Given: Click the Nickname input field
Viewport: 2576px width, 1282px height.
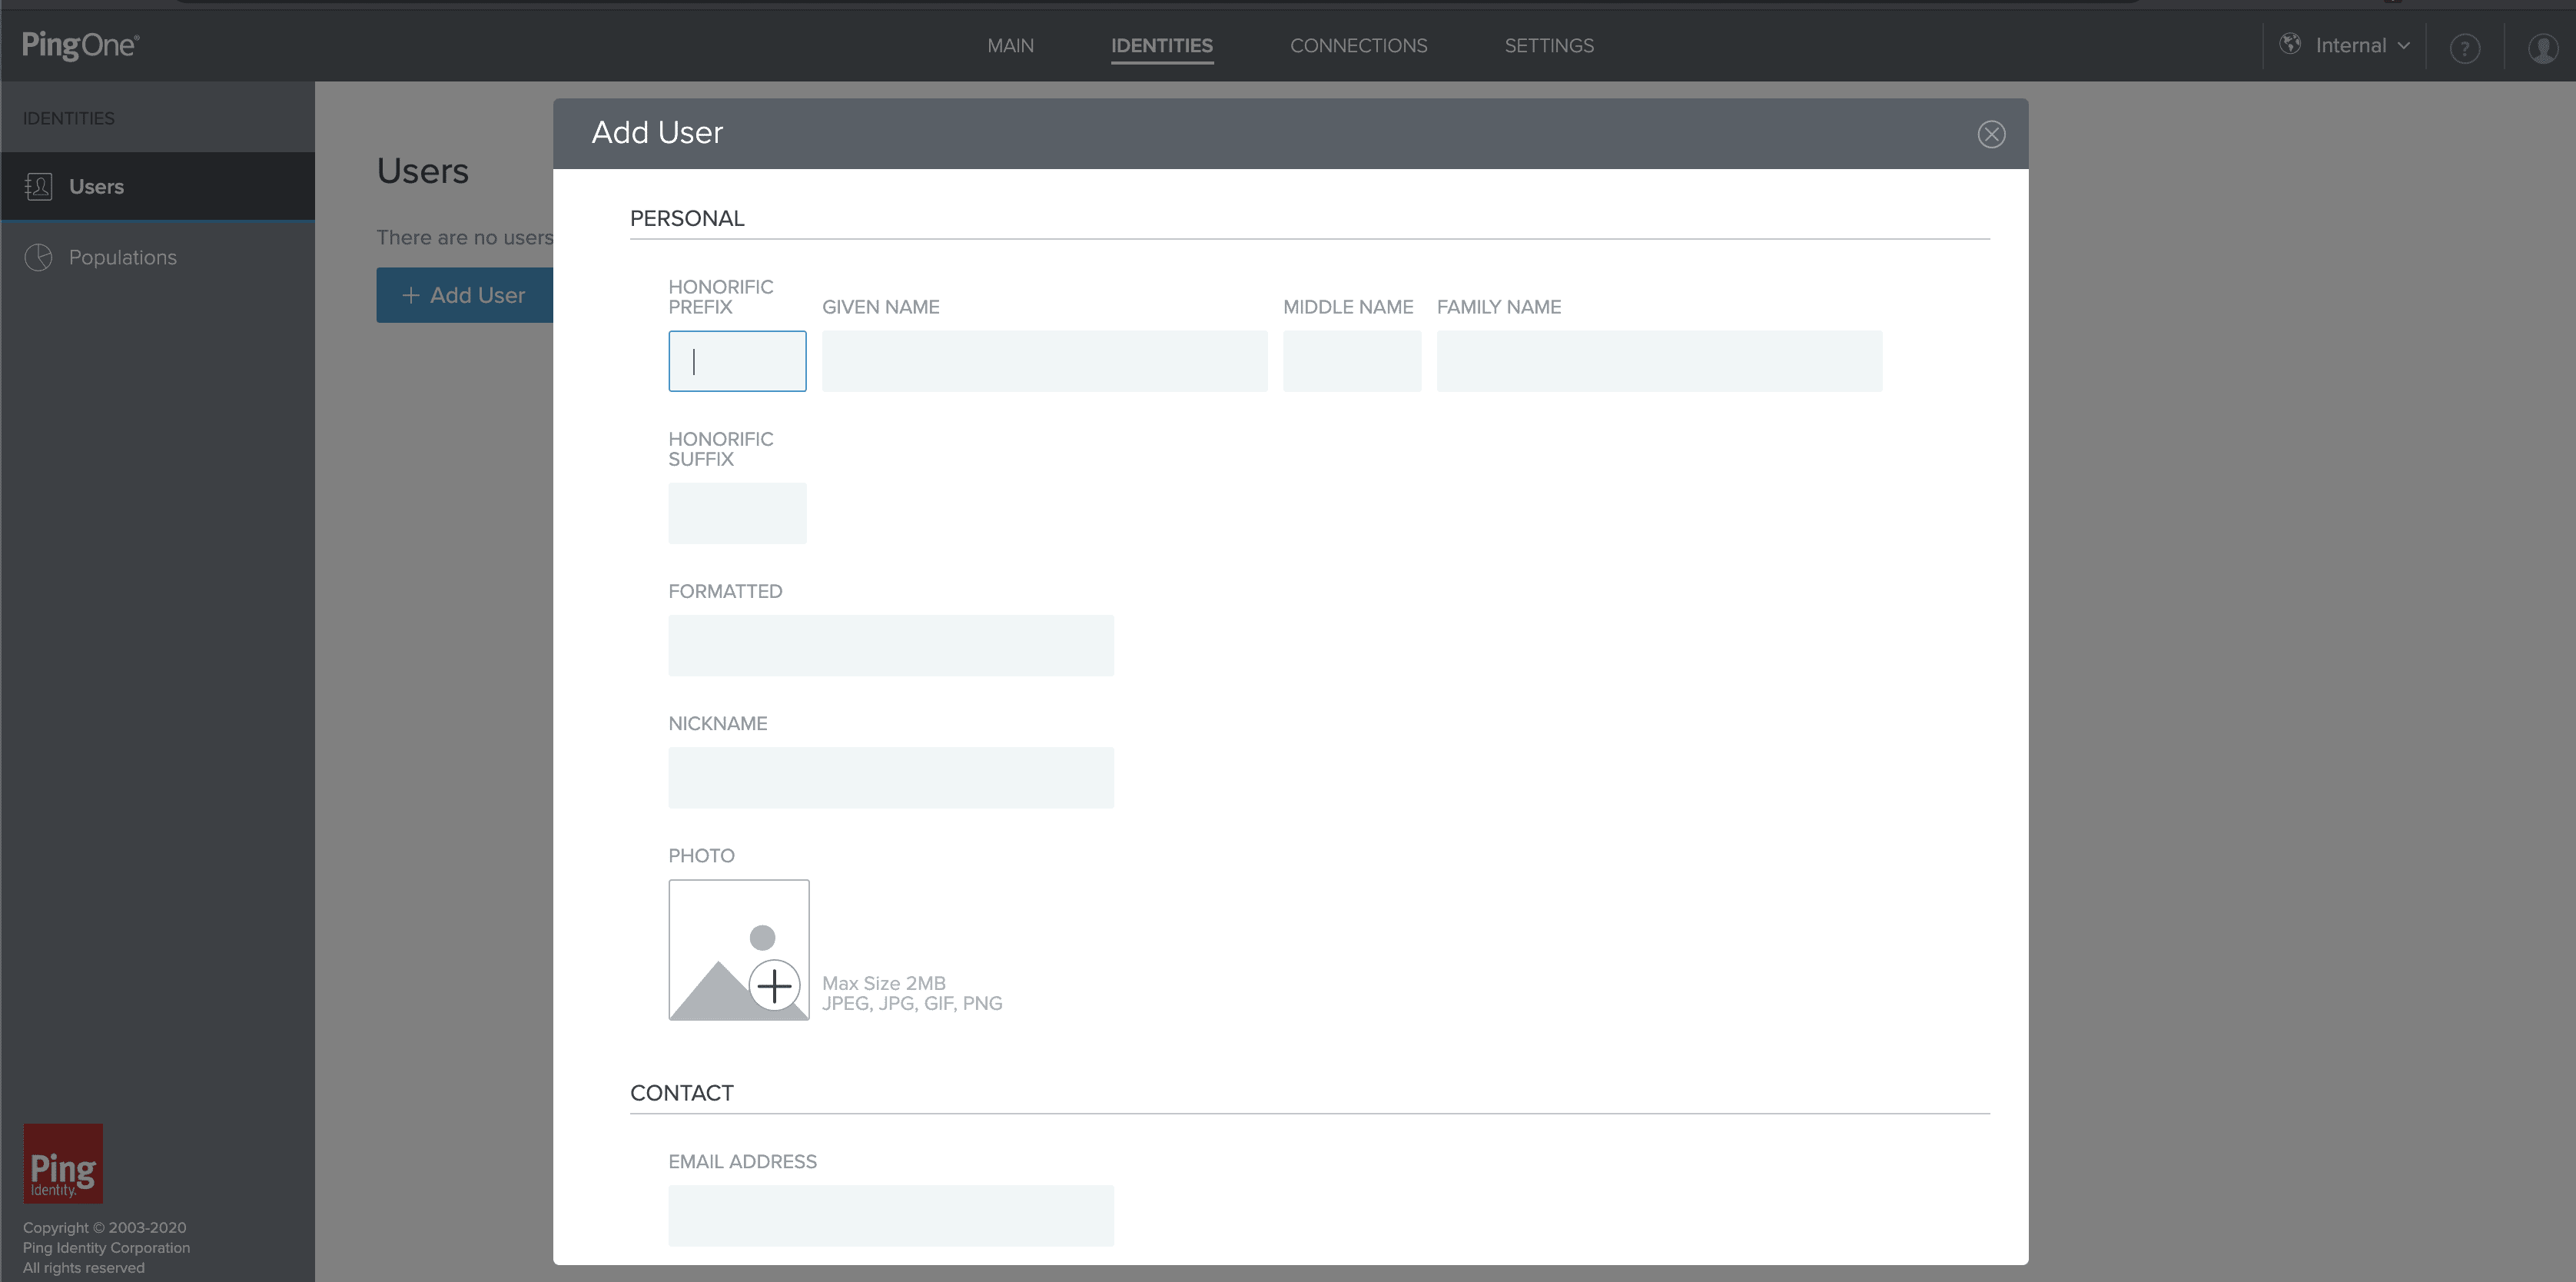Looking at the screenshot, I should click(891, 778).
